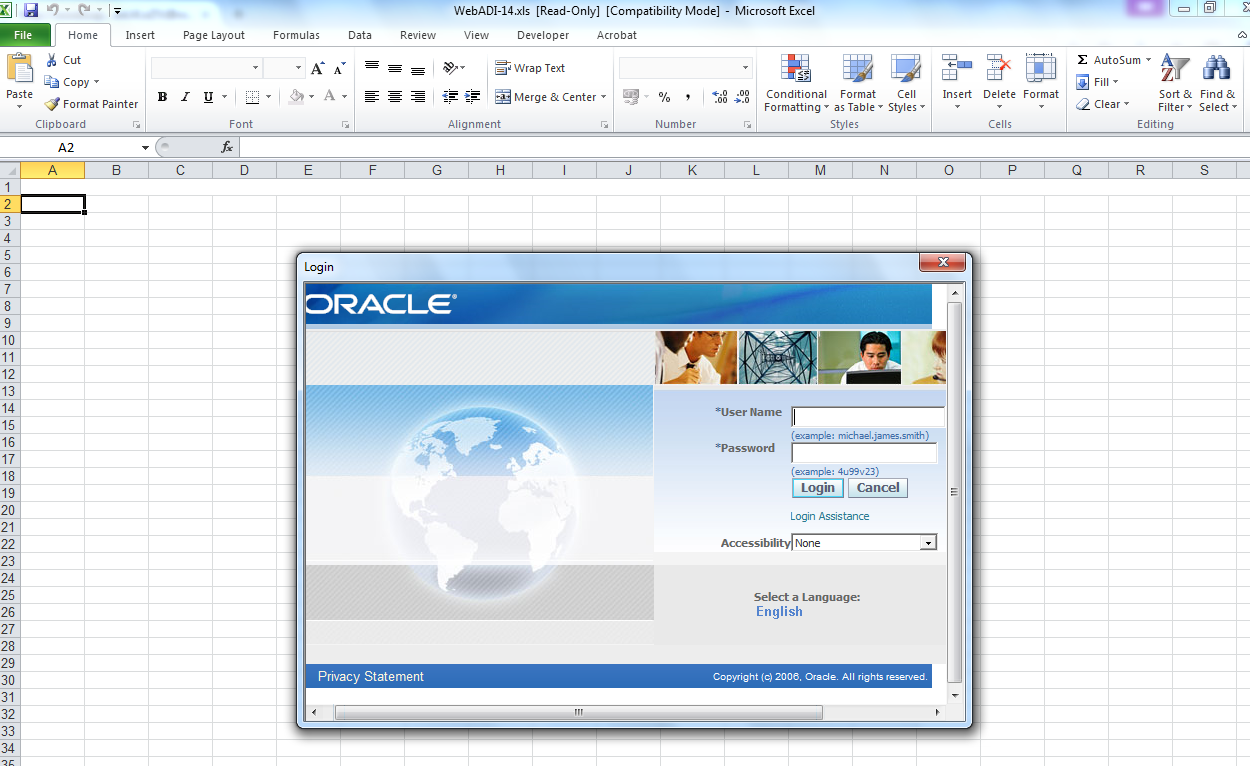Open the Merge & Center dropdown arrow
The image size is (1250, 766).
click(x=605, y=97)
